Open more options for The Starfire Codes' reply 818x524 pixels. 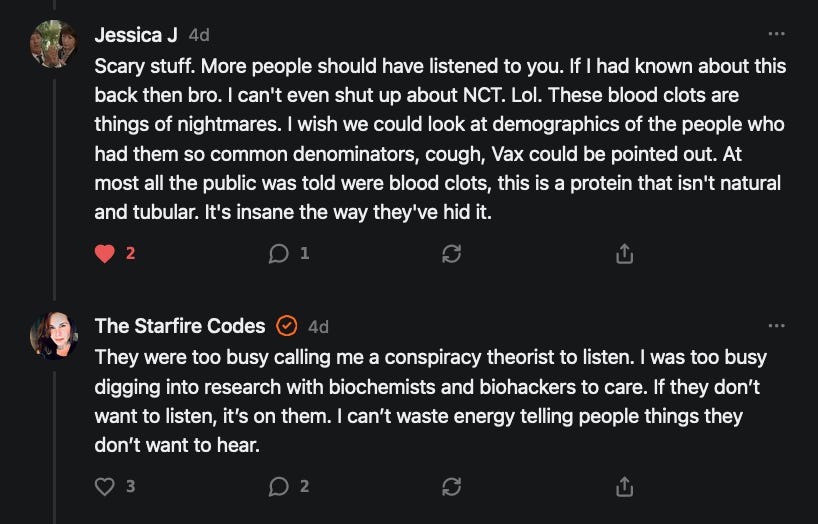click(x=776, y=326)
